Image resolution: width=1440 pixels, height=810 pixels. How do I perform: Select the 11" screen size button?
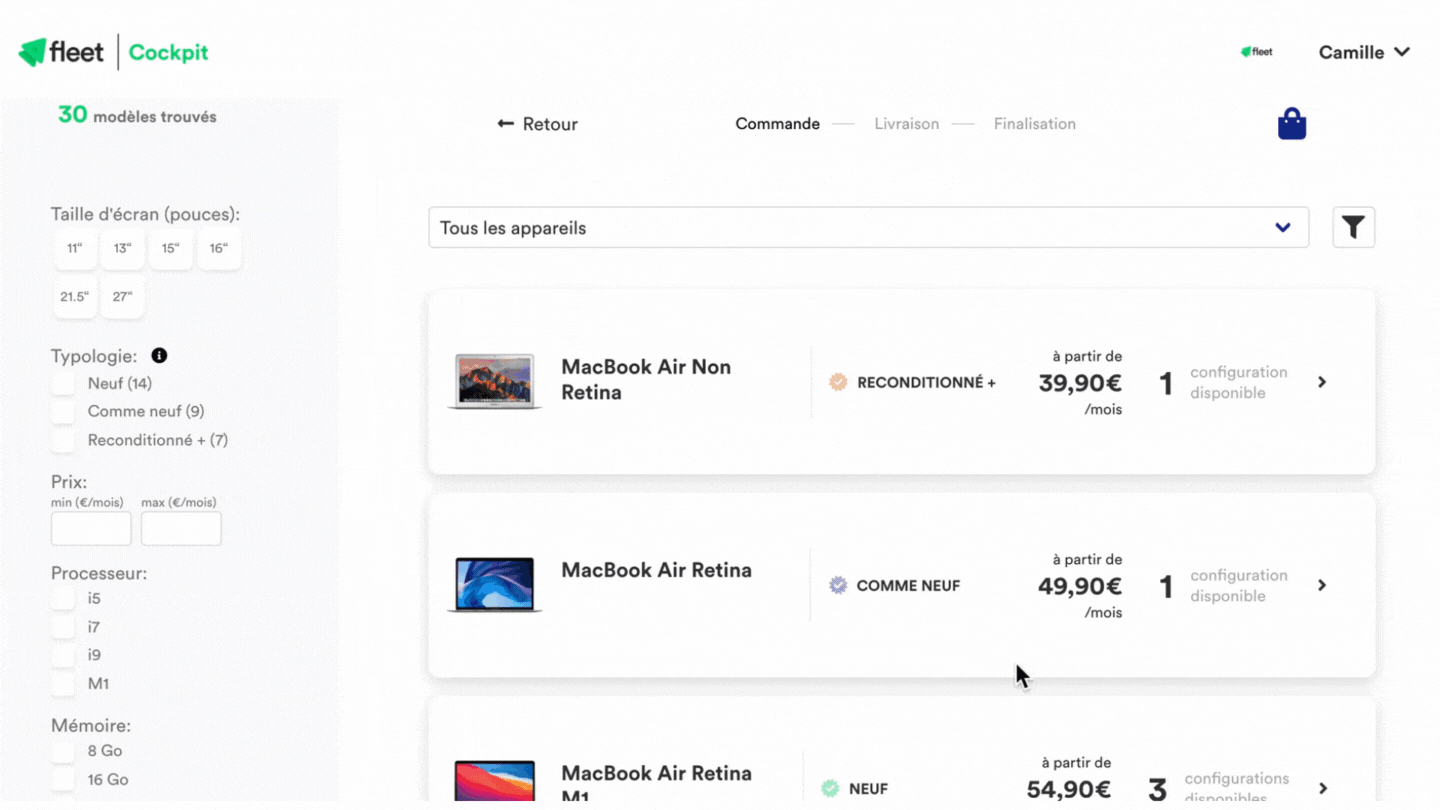pos(75,248)
